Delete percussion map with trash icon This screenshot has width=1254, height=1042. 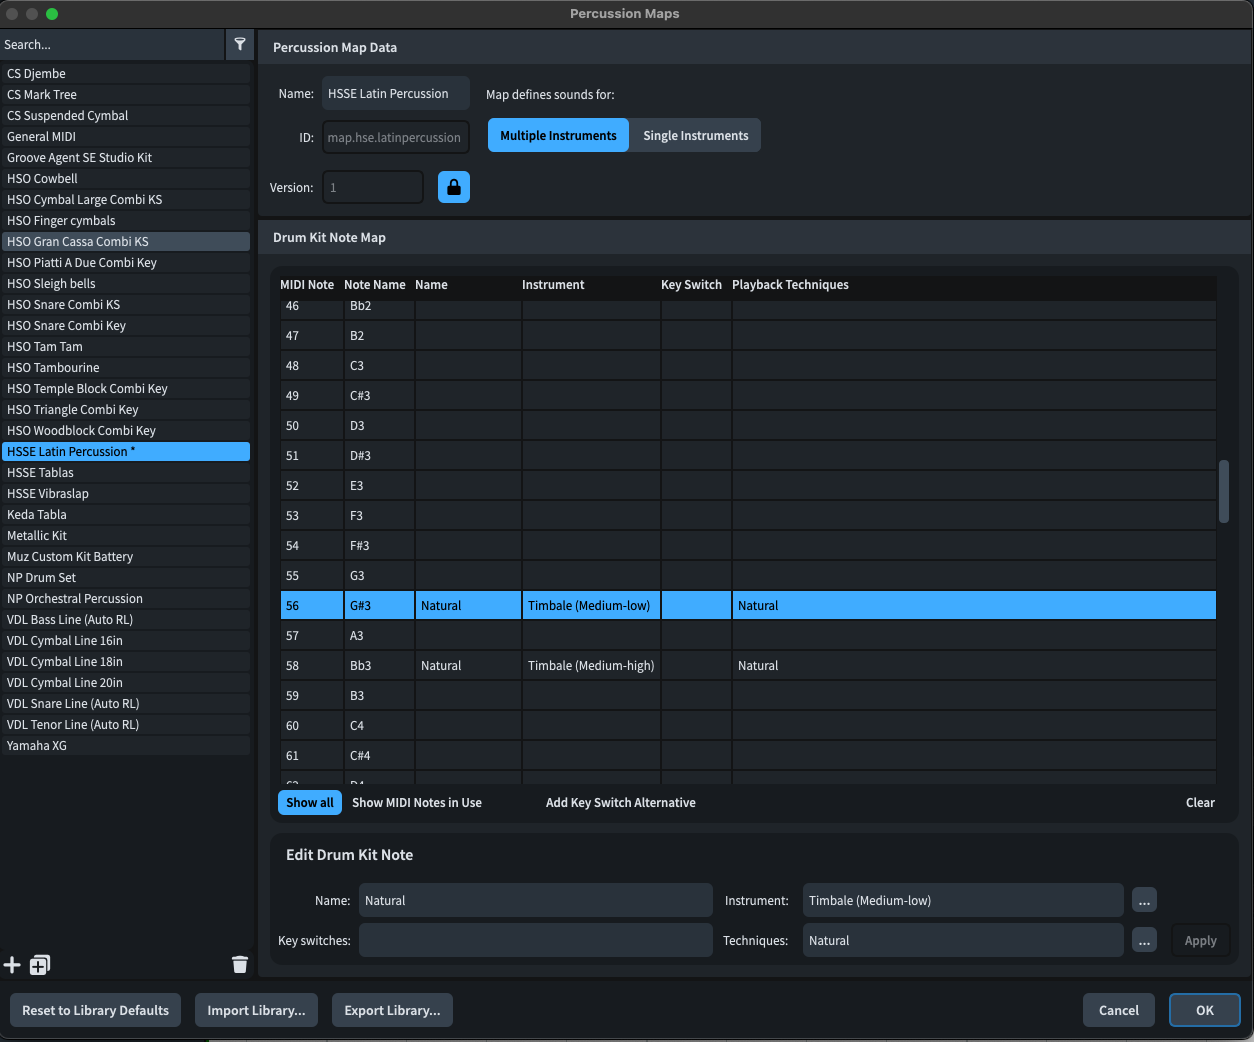pyautogui.click(x=240, y=965)
